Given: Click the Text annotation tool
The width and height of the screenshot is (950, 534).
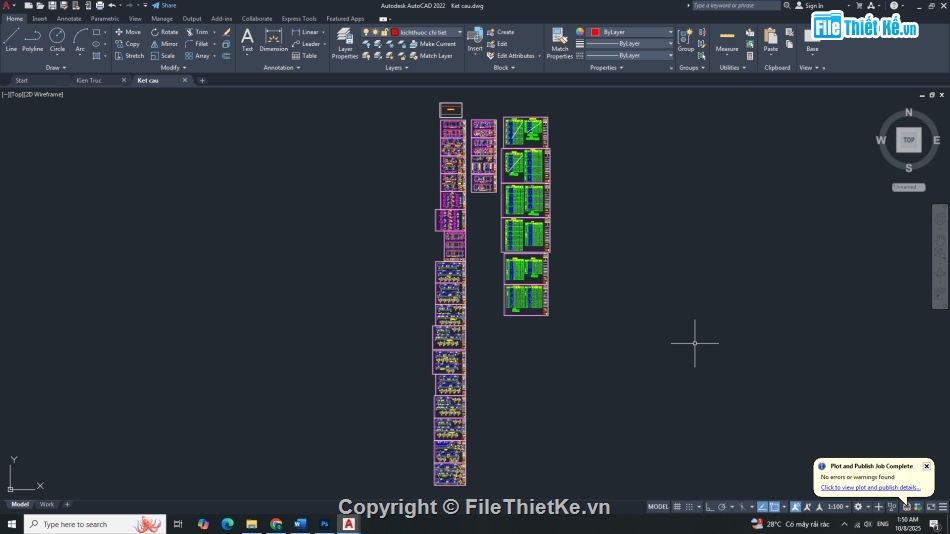Looking at the screenshot, I should pos(247,39).
